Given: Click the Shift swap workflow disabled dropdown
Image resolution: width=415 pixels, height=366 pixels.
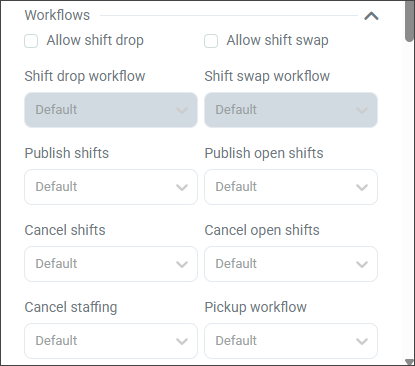Looking at the screenshot, I should pos(291,110).
